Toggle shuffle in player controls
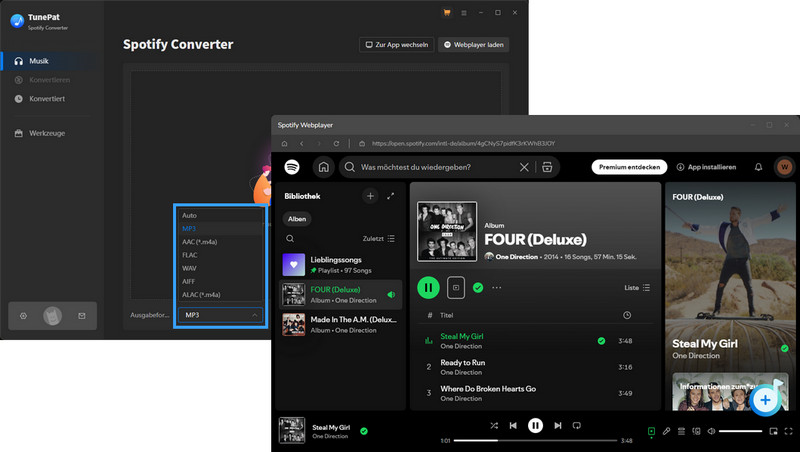800x452 pixels. click(x=494, y=425)
